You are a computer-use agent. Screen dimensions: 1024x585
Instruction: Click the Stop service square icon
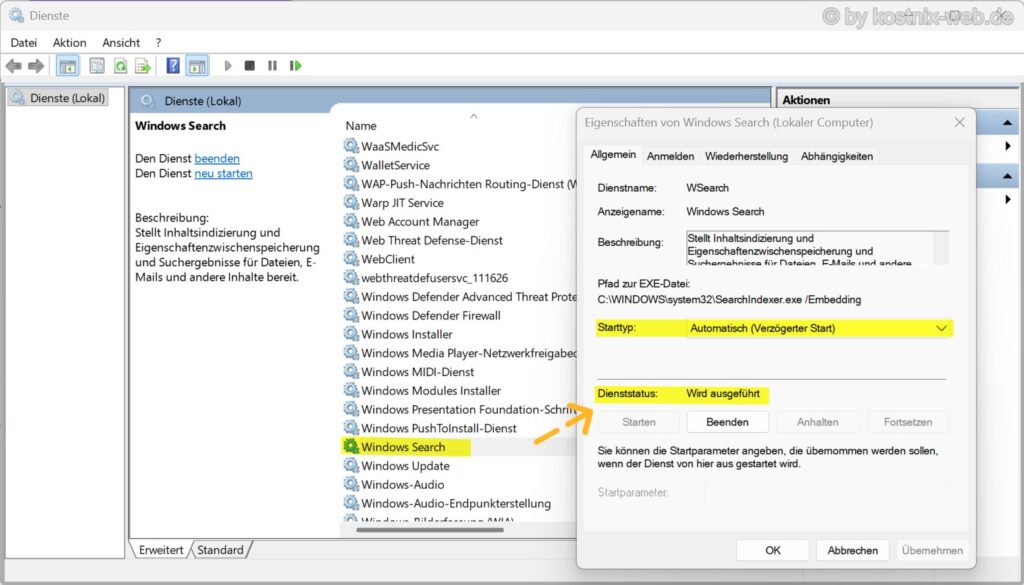point(249,66)
